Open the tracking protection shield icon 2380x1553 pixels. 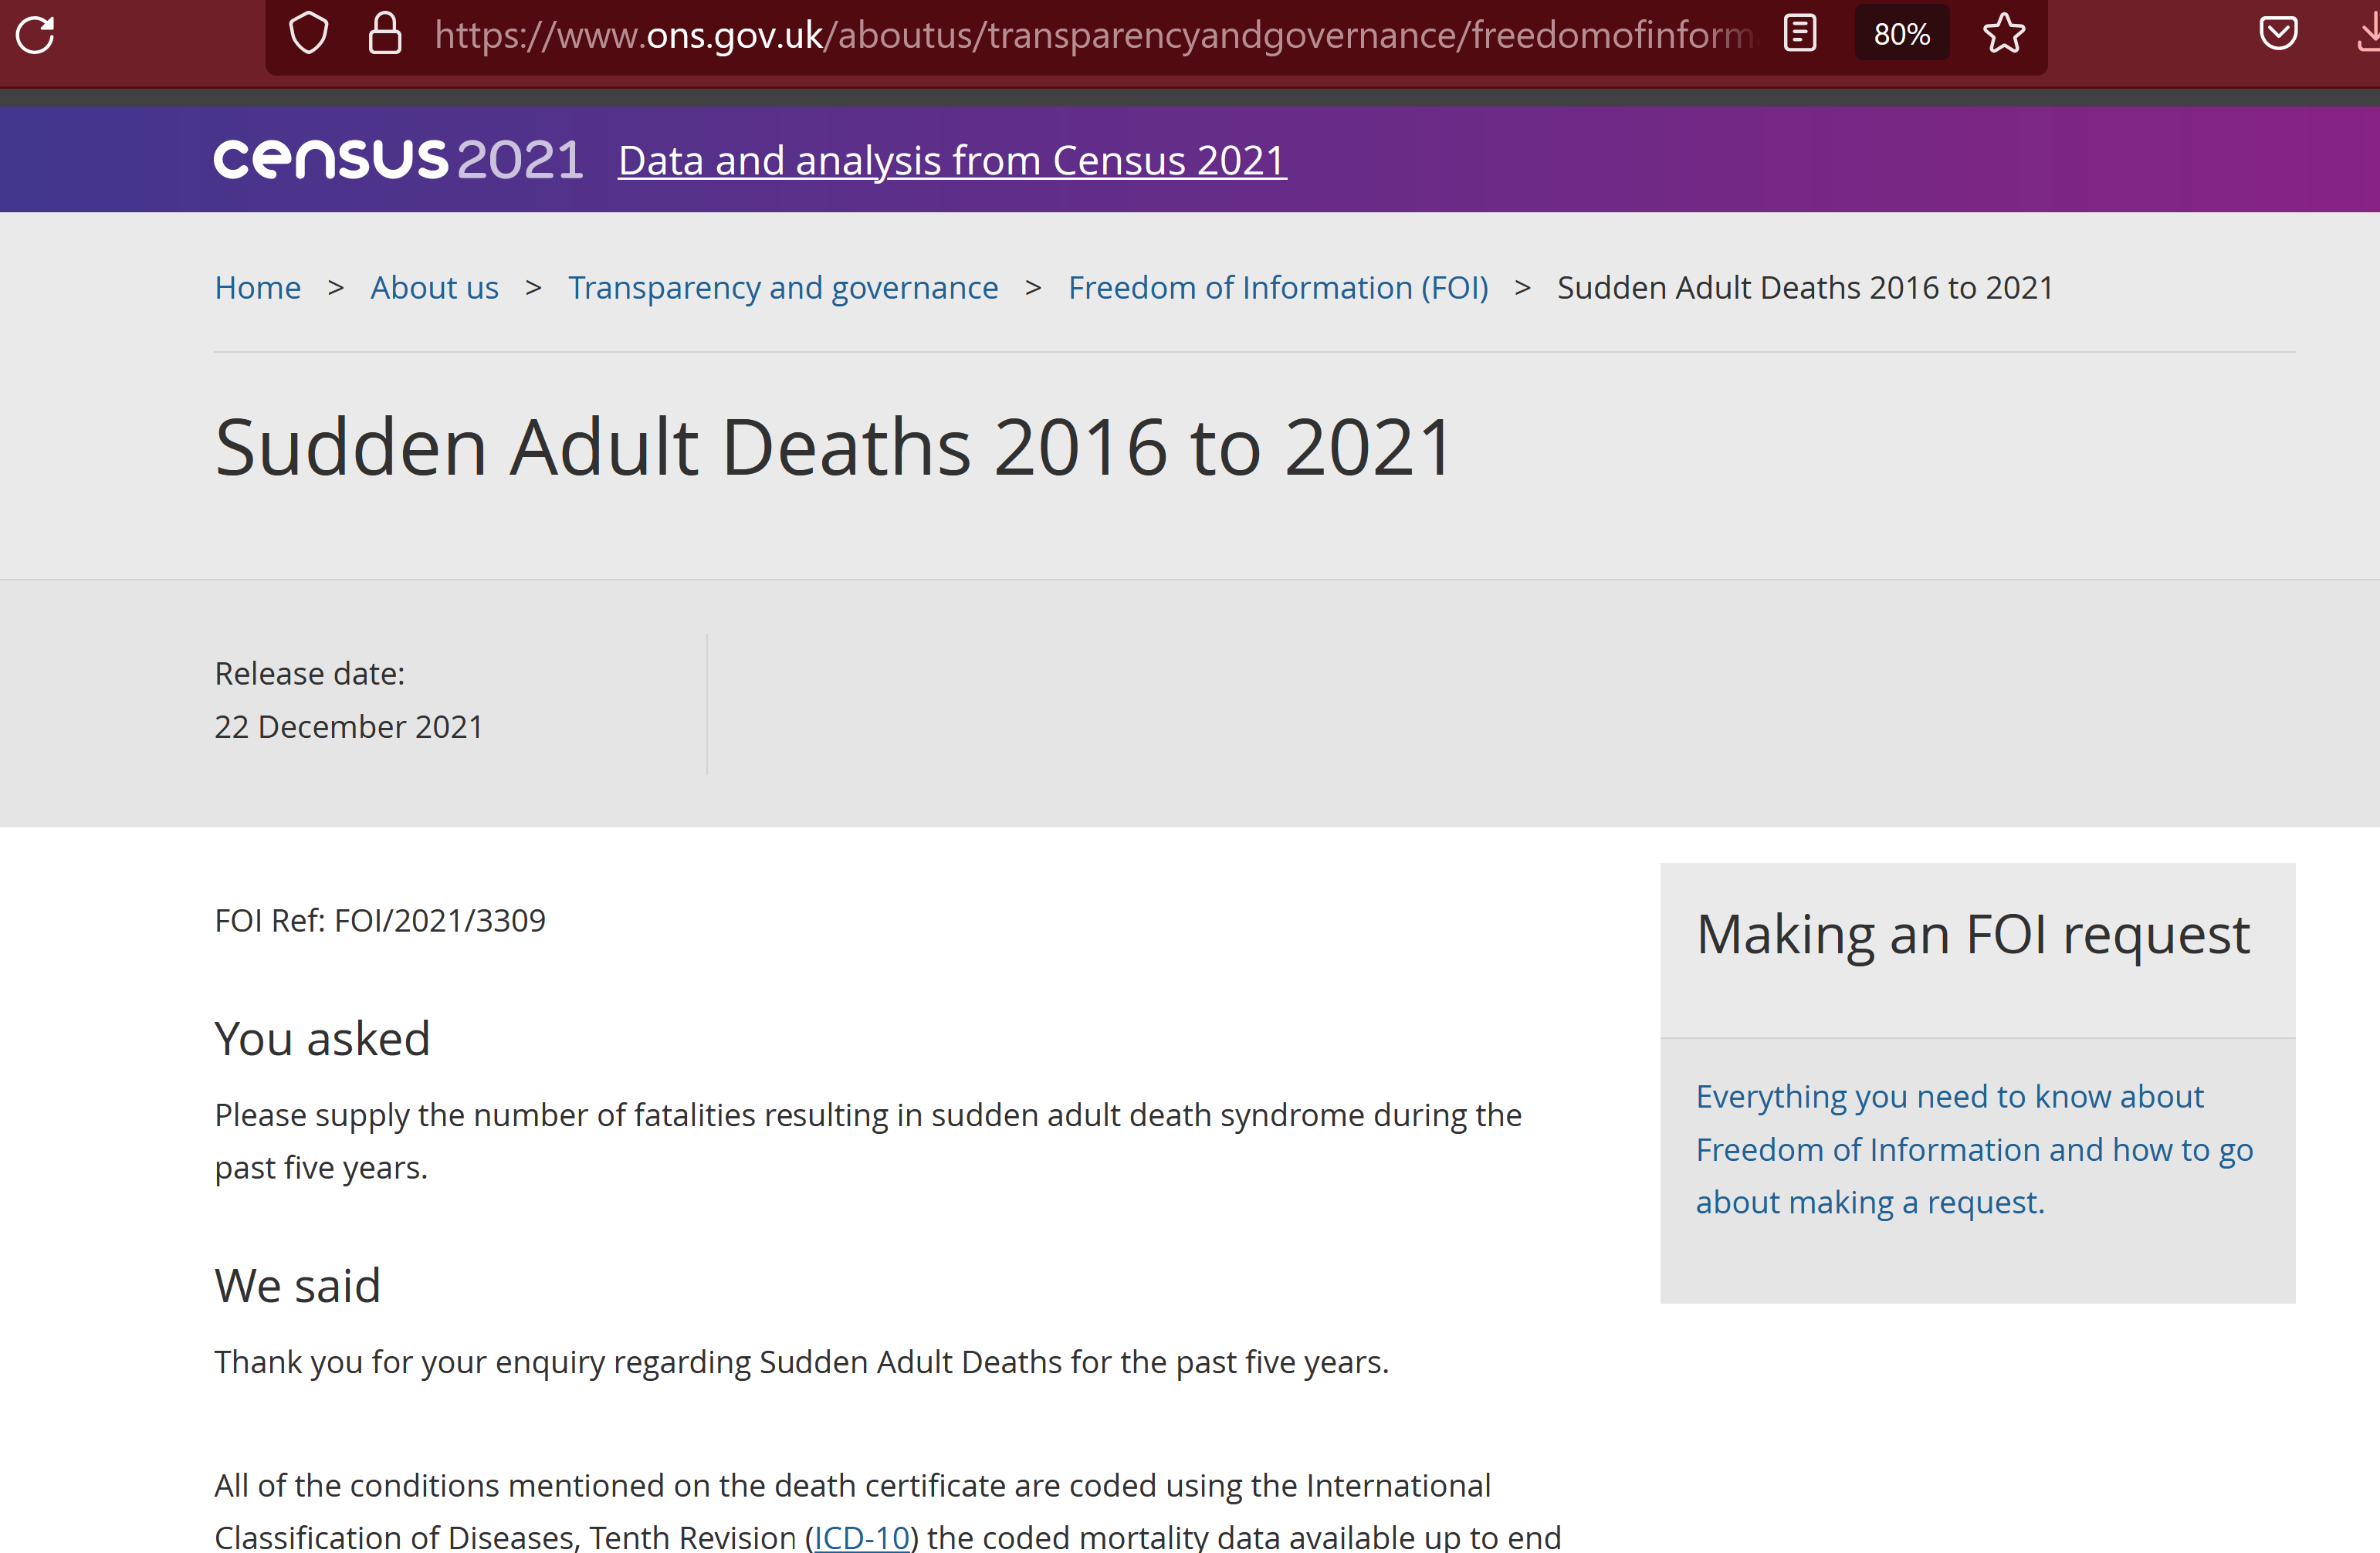point(308,34)
